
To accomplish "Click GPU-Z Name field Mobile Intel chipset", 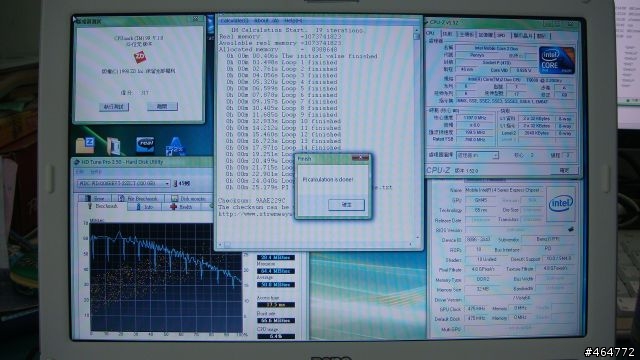I will coord(503,190).
